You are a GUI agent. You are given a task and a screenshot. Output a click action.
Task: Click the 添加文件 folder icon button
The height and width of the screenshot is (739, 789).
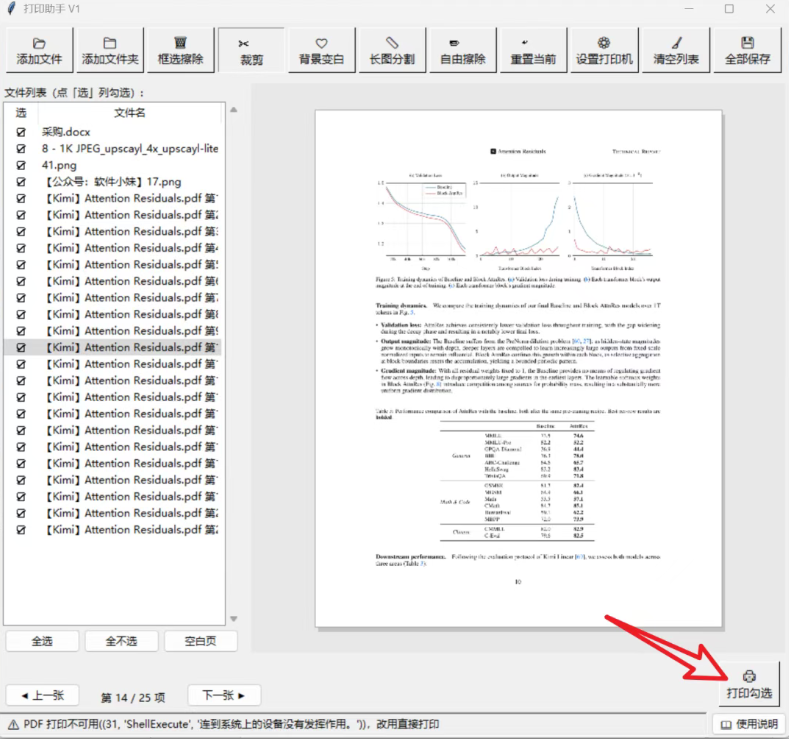click(39, 51)
